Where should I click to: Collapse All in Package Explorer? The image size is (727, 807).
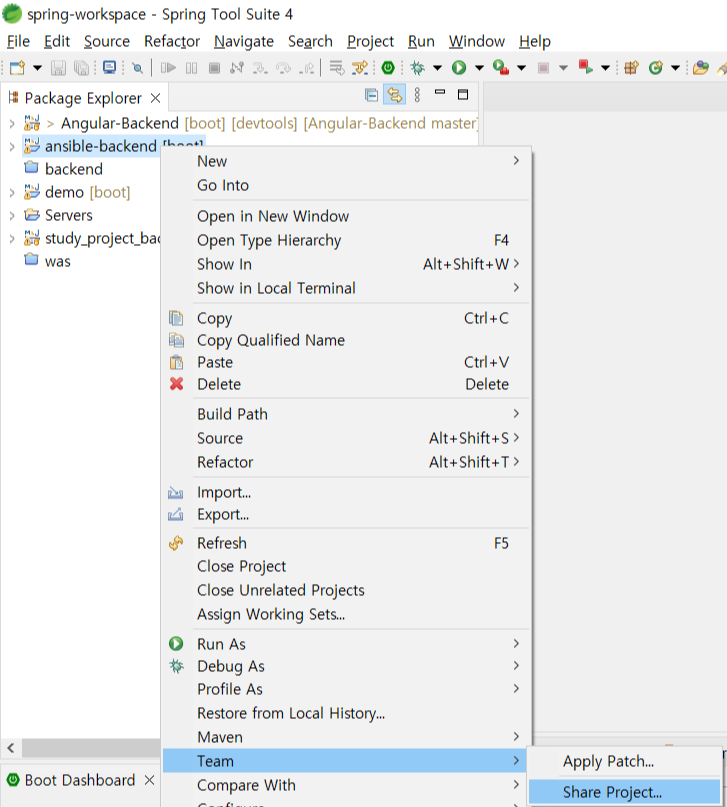point(371,95)
